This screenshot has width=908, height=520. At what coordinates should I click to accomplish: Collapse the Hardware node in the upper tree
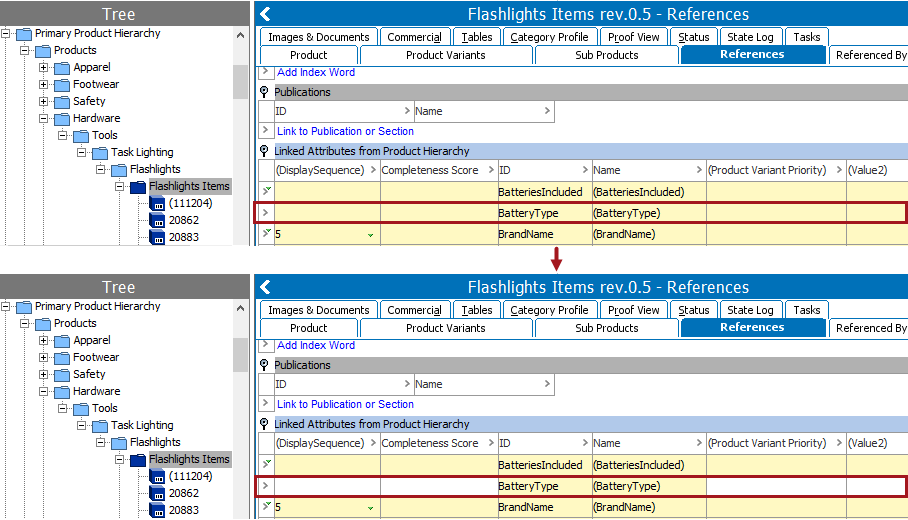(43, 119)
